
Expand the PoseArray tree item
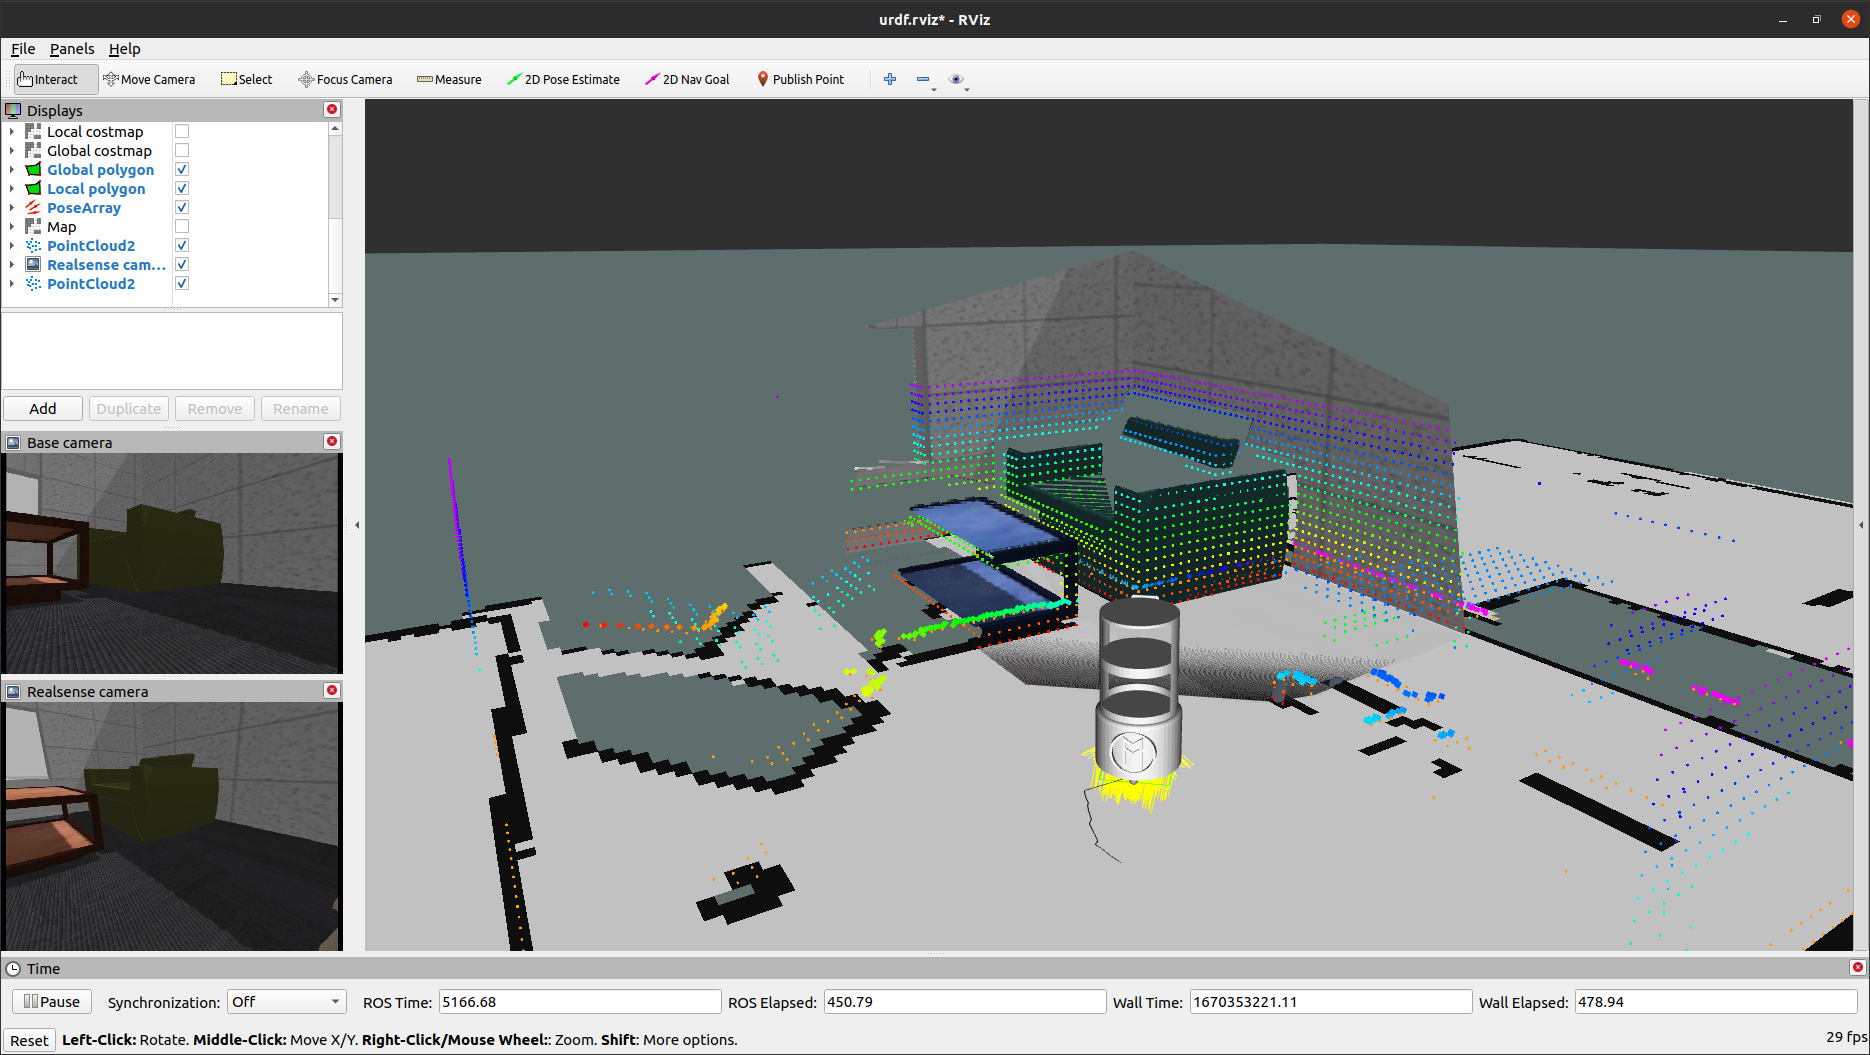[12, 207]
